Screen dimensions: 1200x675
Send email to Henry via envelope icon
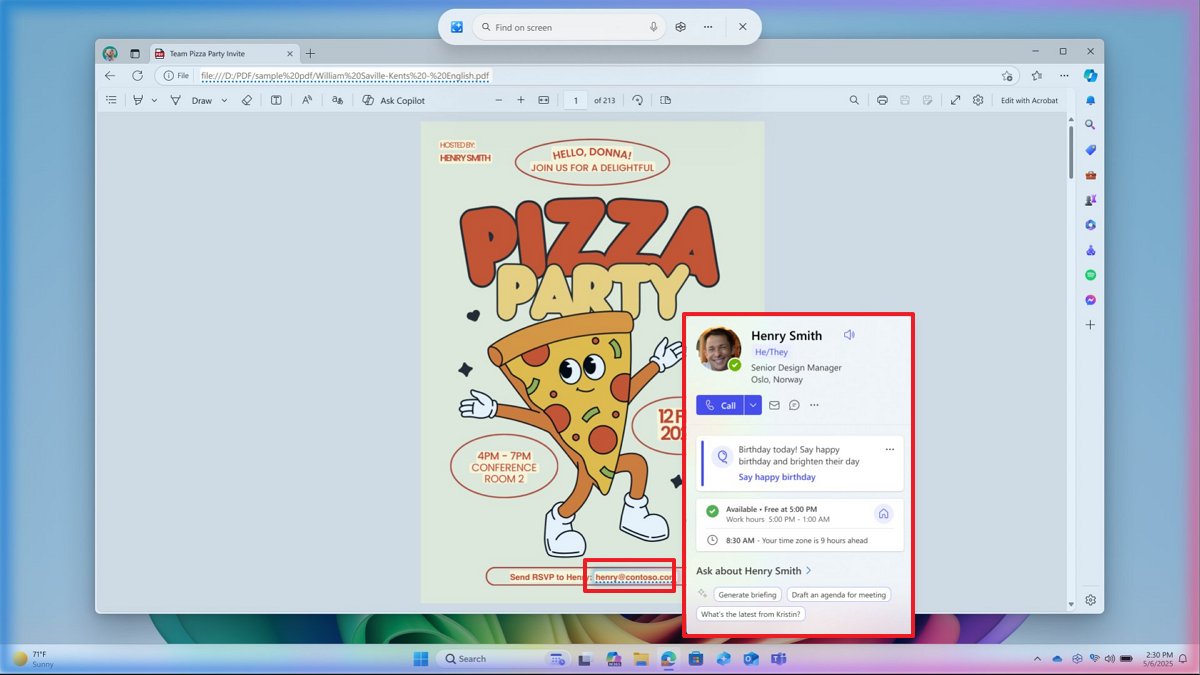point(774,405)
